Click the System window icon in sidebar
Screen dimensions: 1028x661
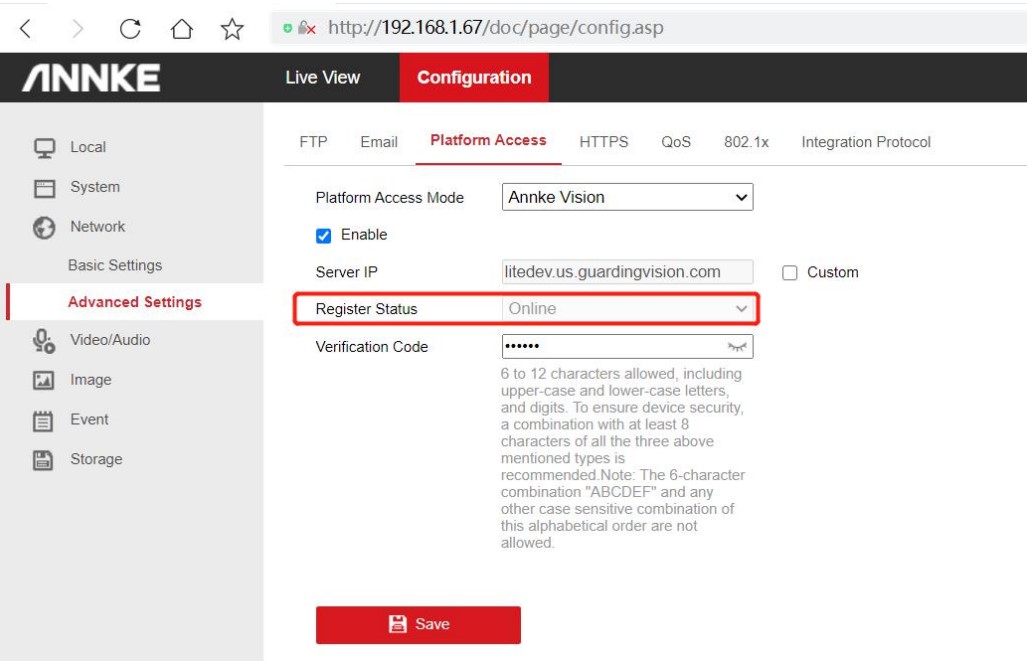44,188
